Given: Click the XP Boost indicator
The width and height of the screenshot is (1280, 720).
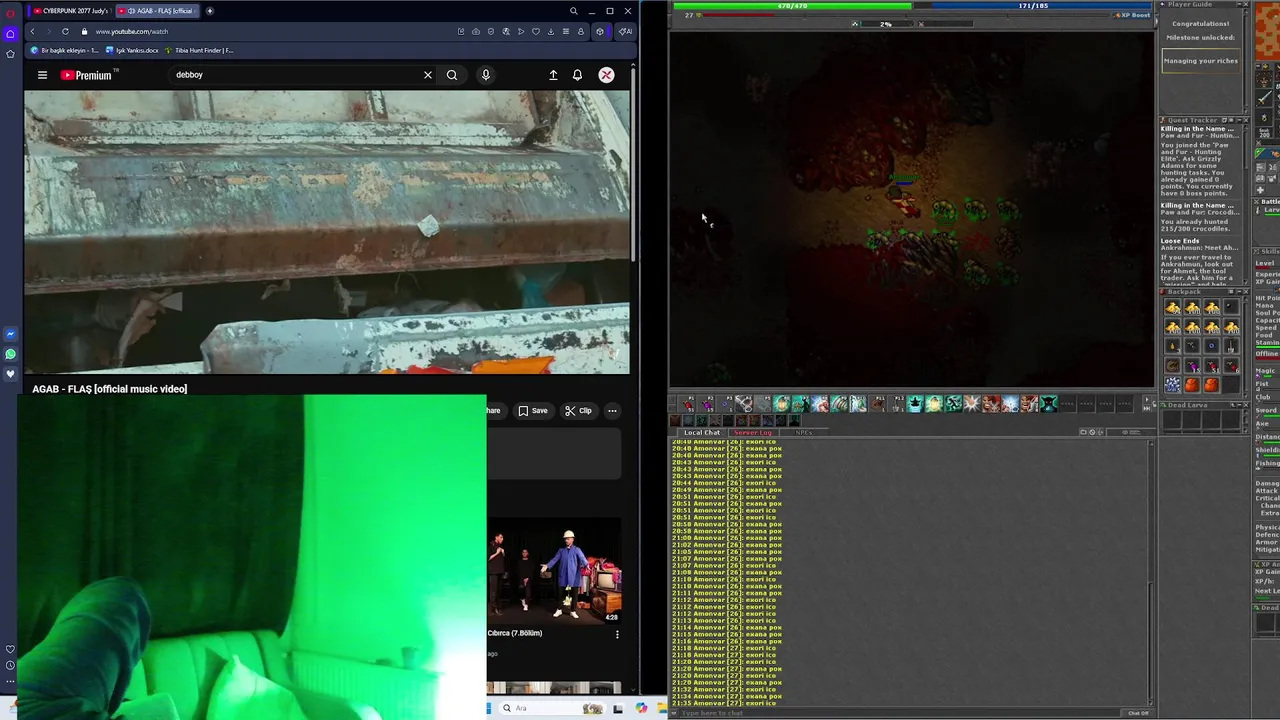Looking at the screenshot, I should (1133, 15).
